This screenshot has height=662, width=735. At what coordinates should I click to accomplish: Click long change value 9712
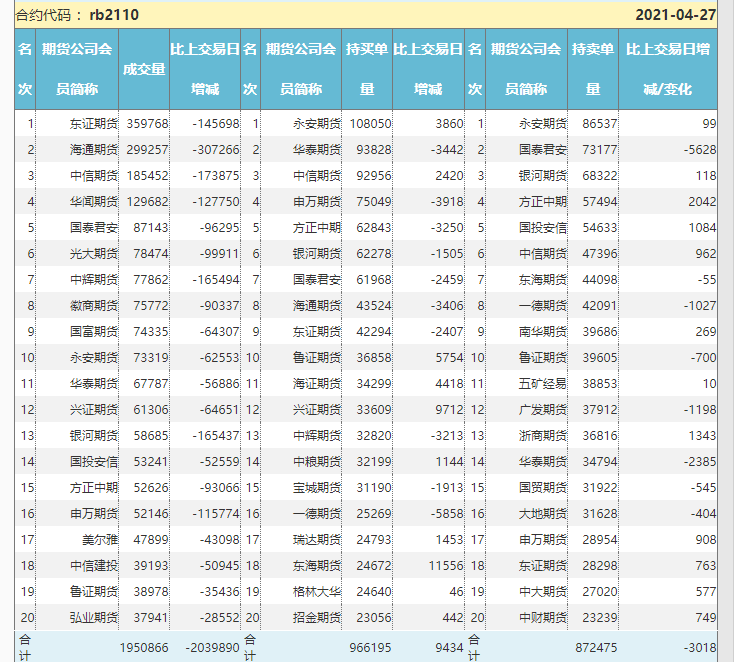click(449, 410)
